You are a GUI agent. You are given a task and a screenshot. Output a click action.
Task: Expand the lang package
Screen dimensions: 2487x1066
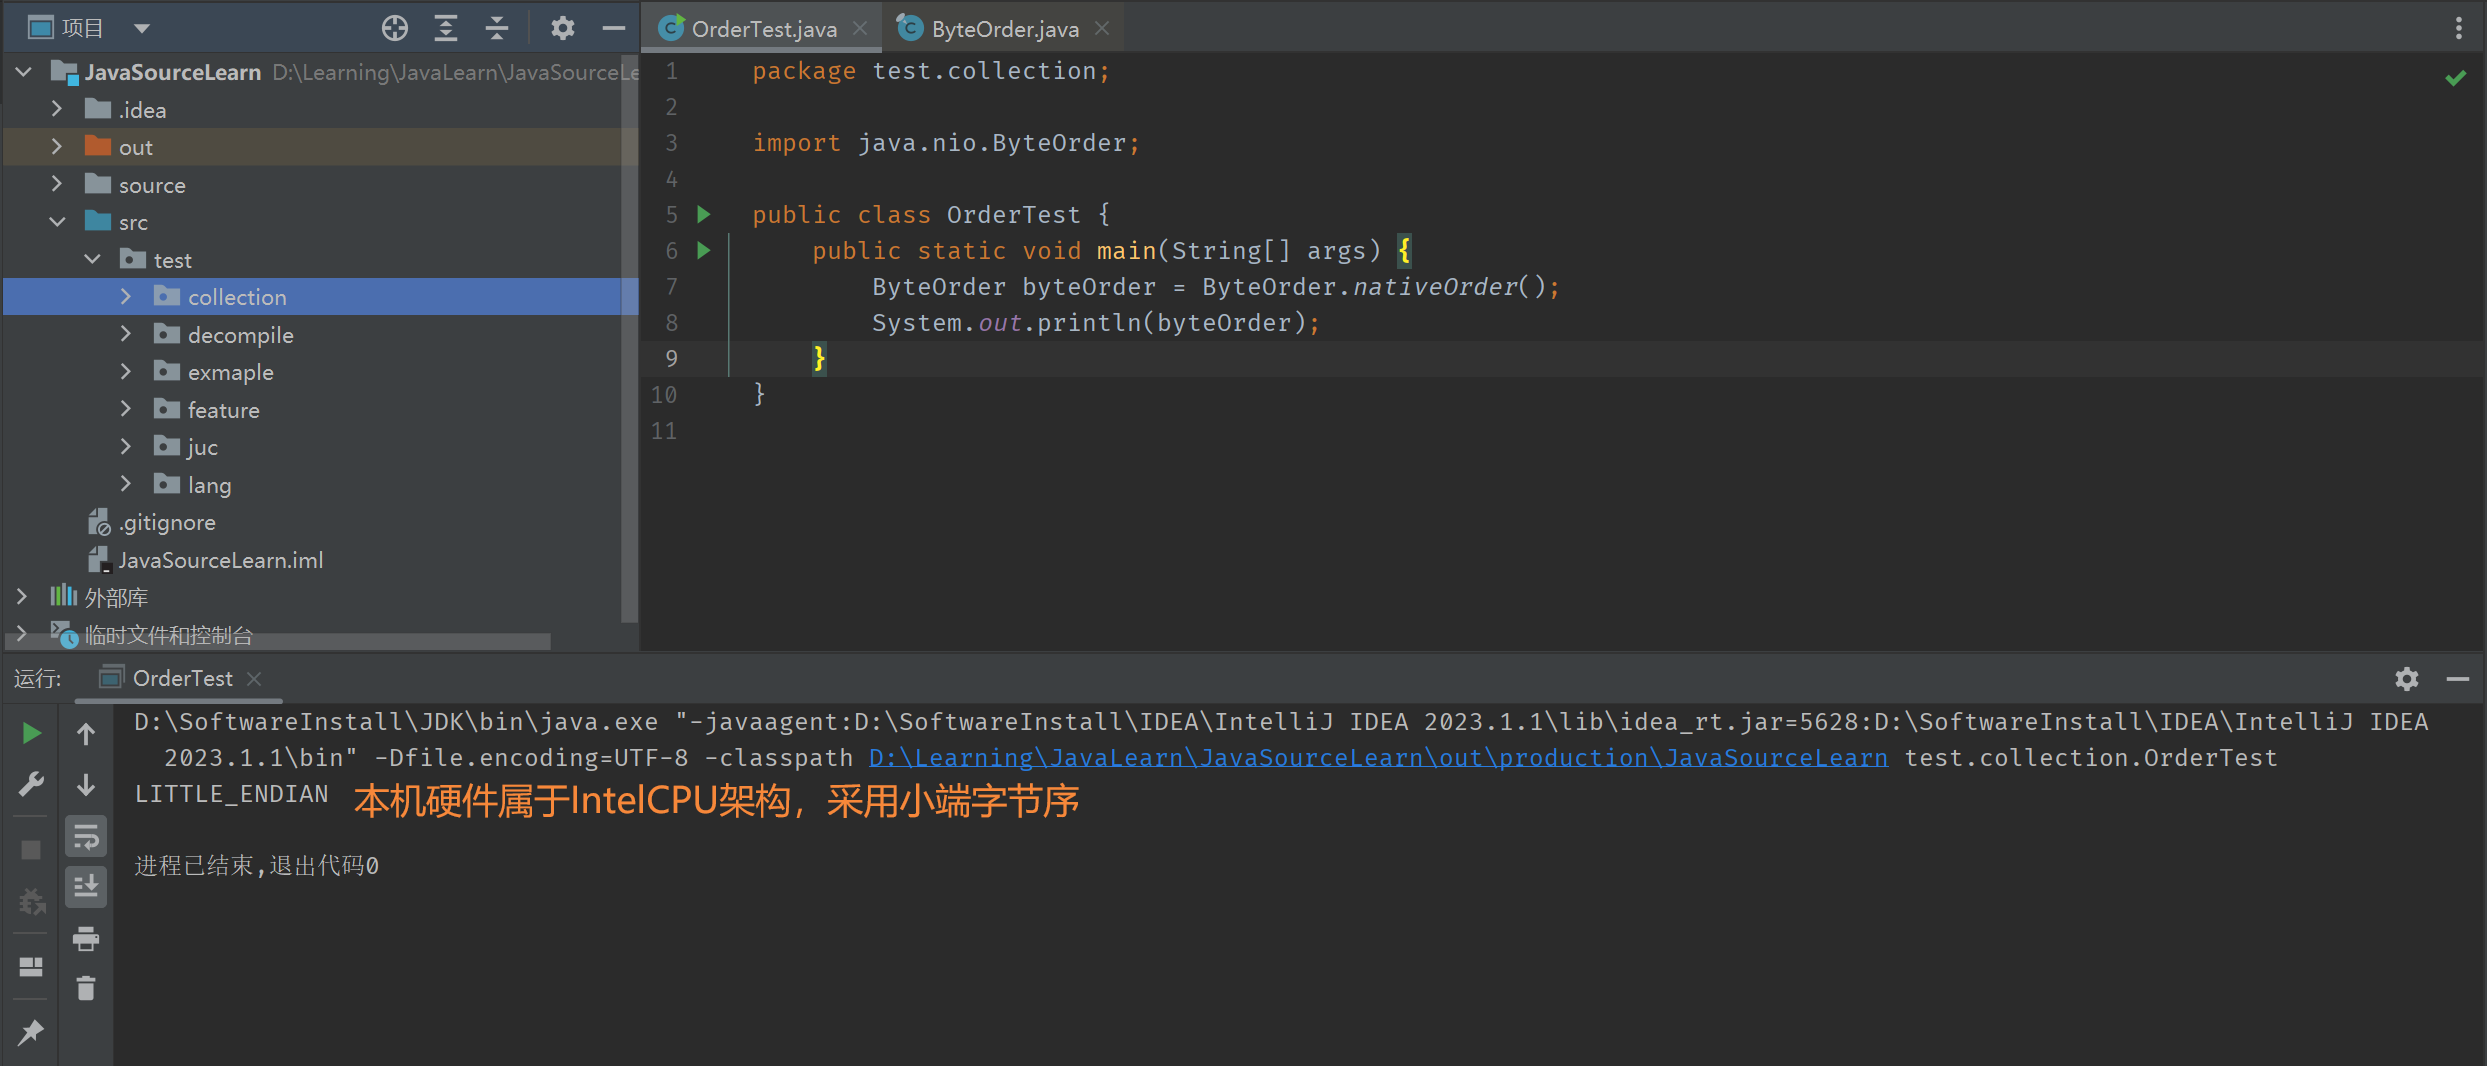126,484
